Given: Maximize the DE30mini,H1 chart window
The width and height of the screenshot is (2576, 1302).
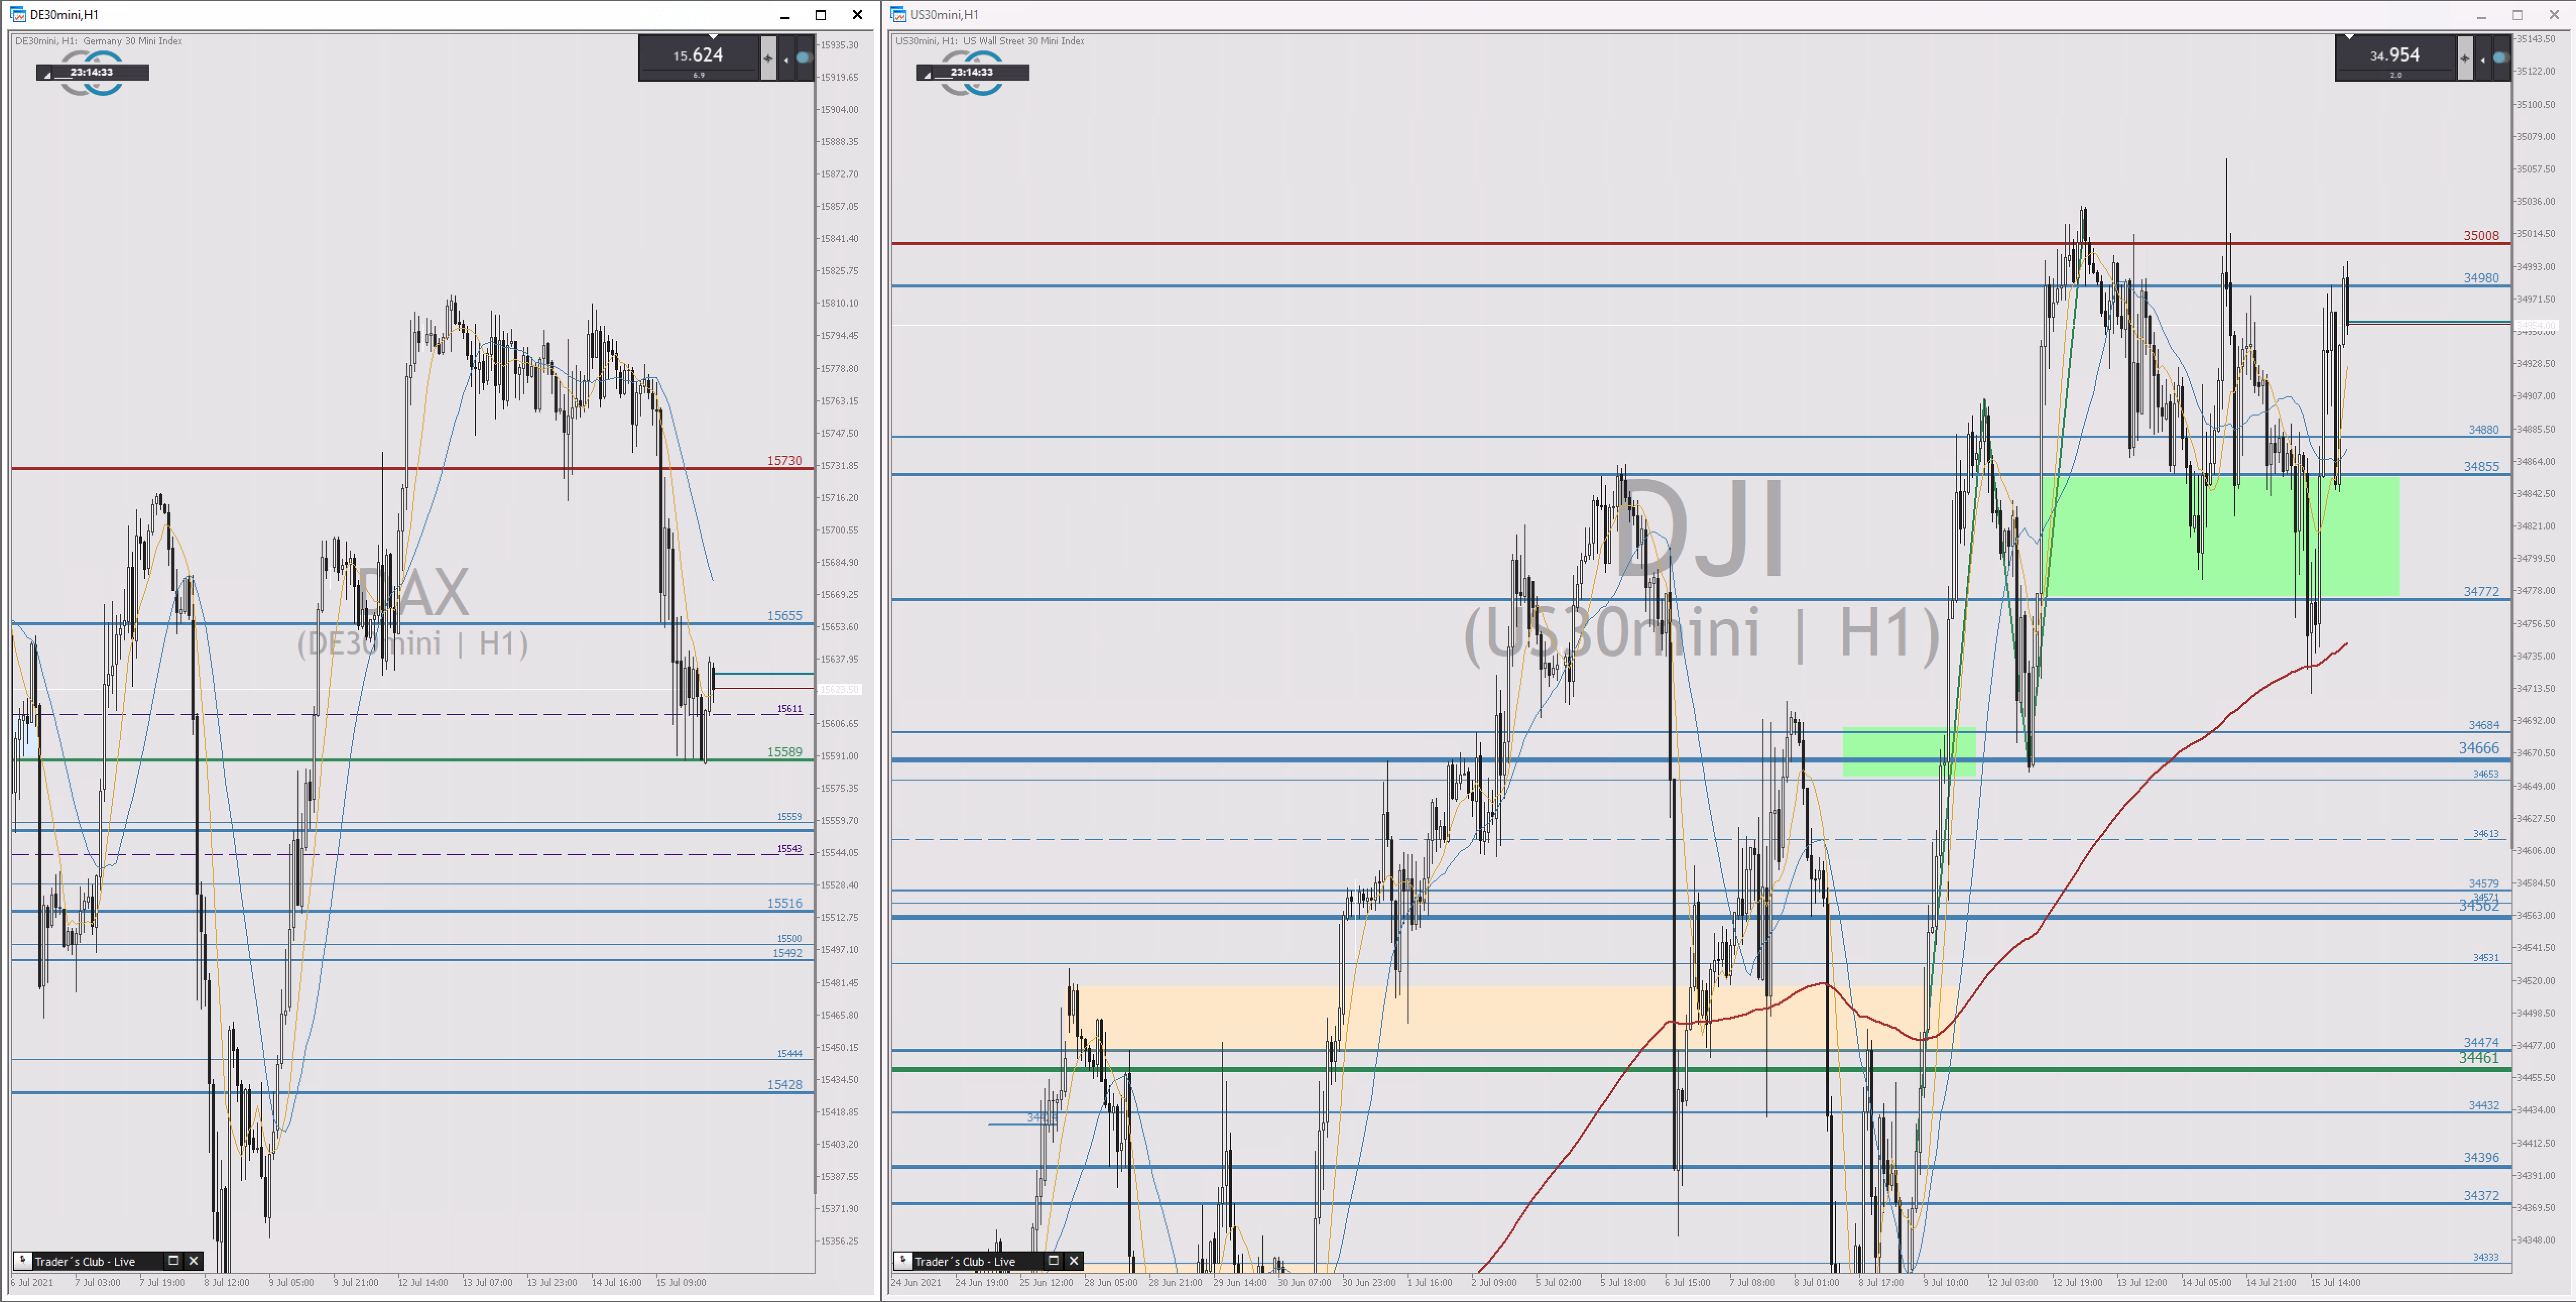Looking at the screenshot, I should pos(821,14).
